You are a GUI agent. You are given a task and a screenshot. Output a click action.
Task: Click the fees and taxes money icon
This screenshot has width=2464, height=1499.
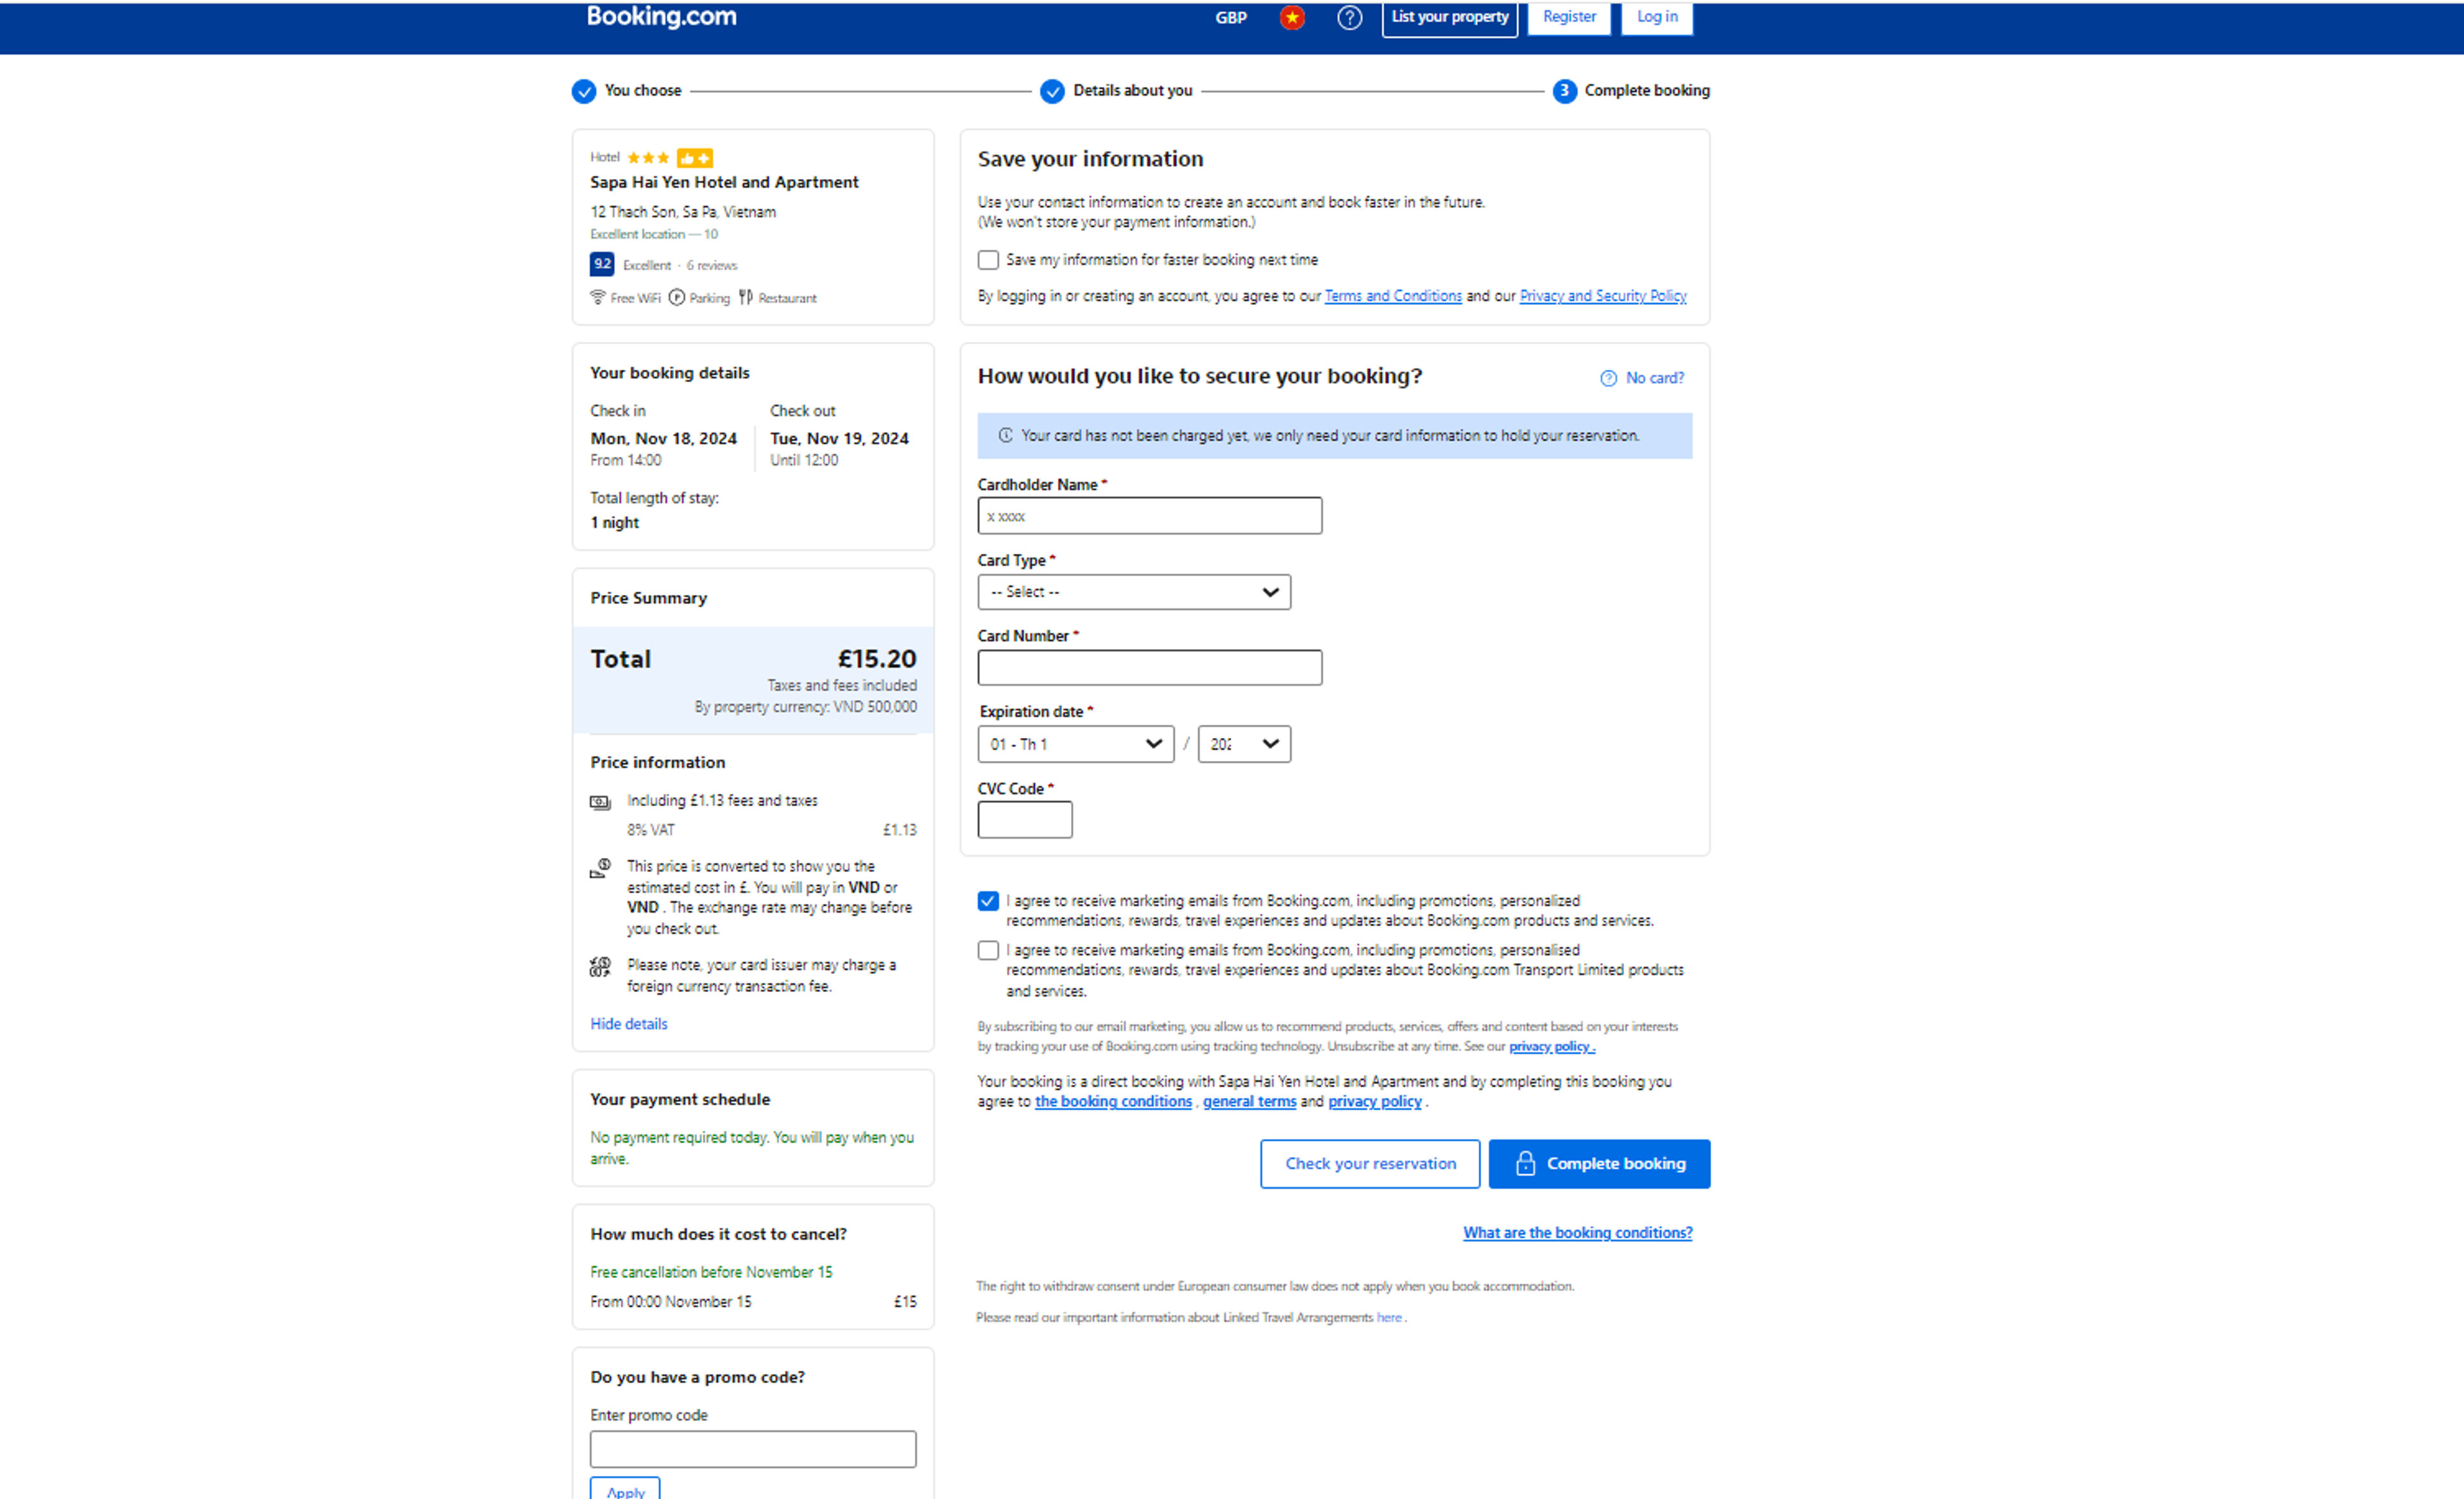600,802
